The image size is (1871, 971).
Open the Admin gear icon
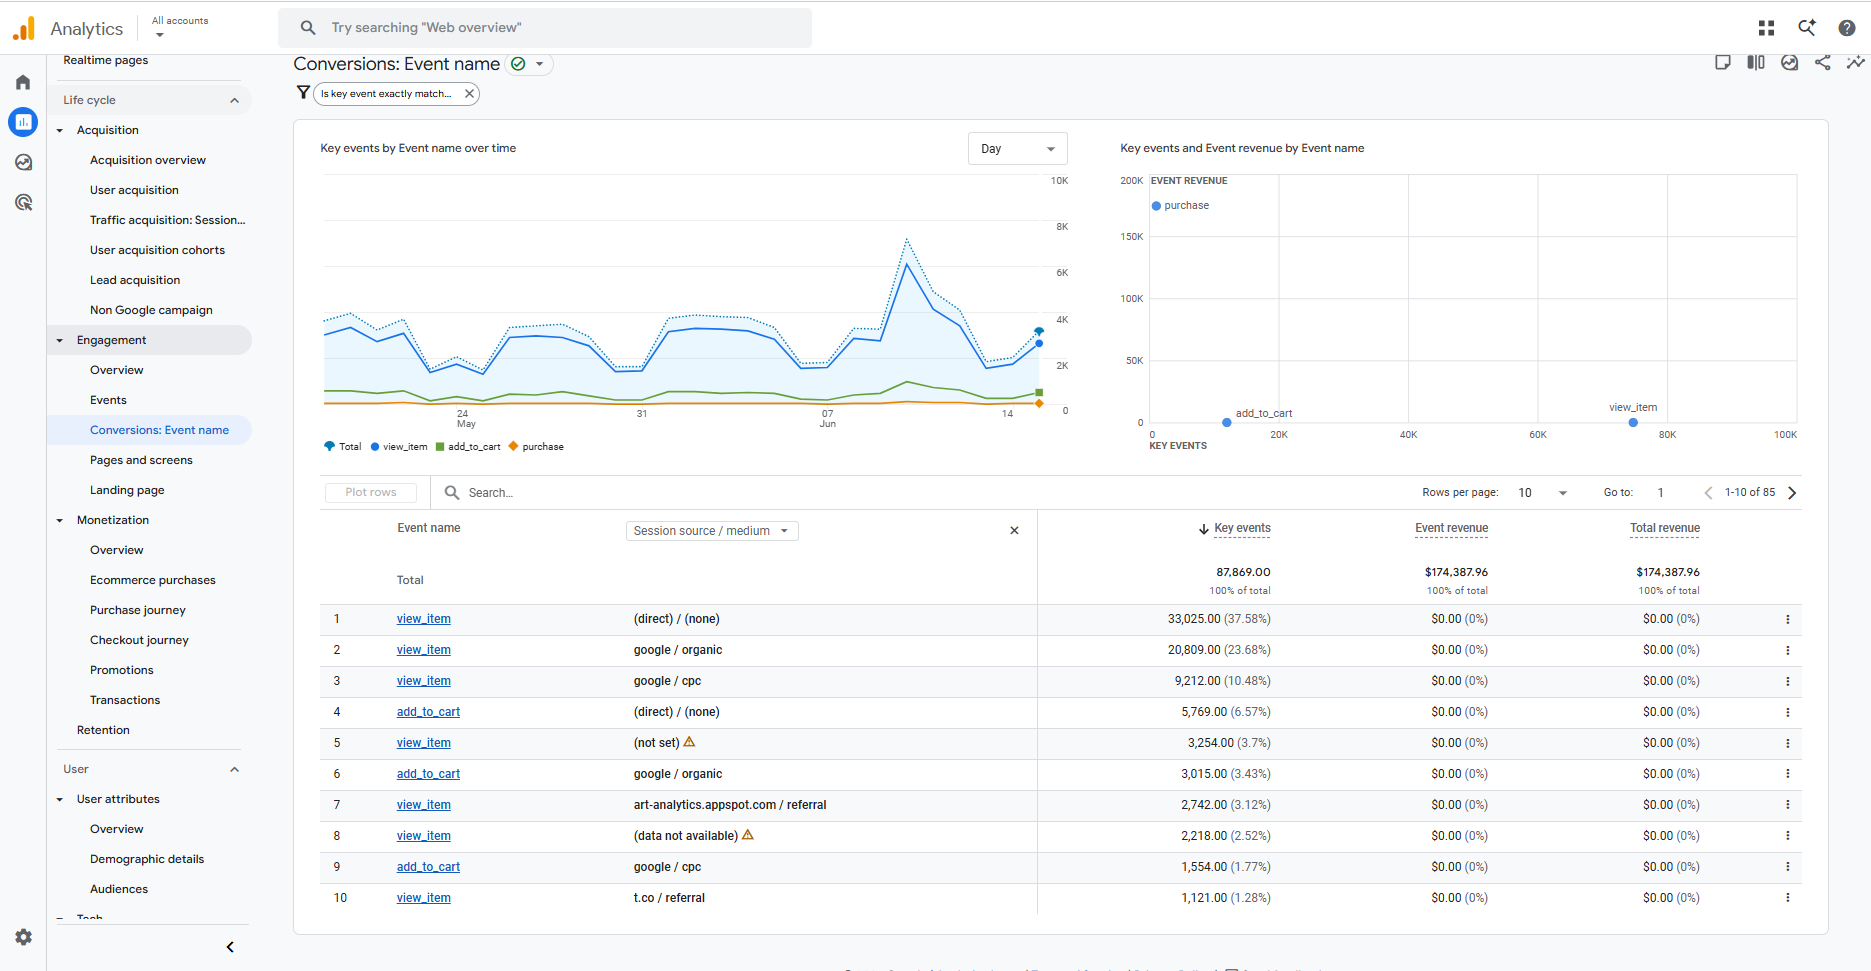point(23,937)
